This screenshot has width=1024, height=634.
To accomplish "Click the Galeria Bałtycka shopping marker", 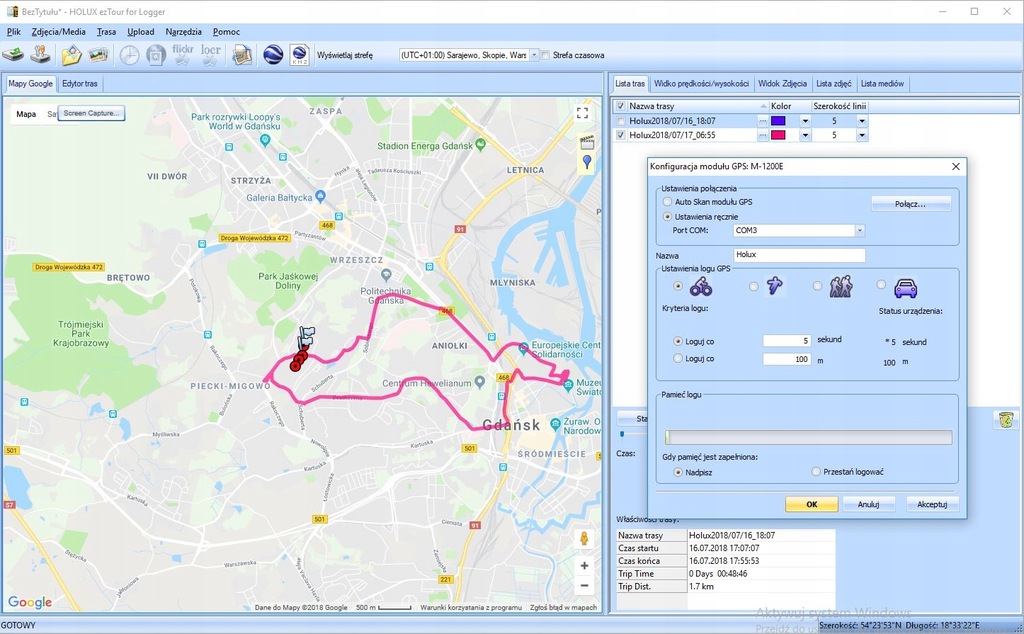I will click(320, 195).
